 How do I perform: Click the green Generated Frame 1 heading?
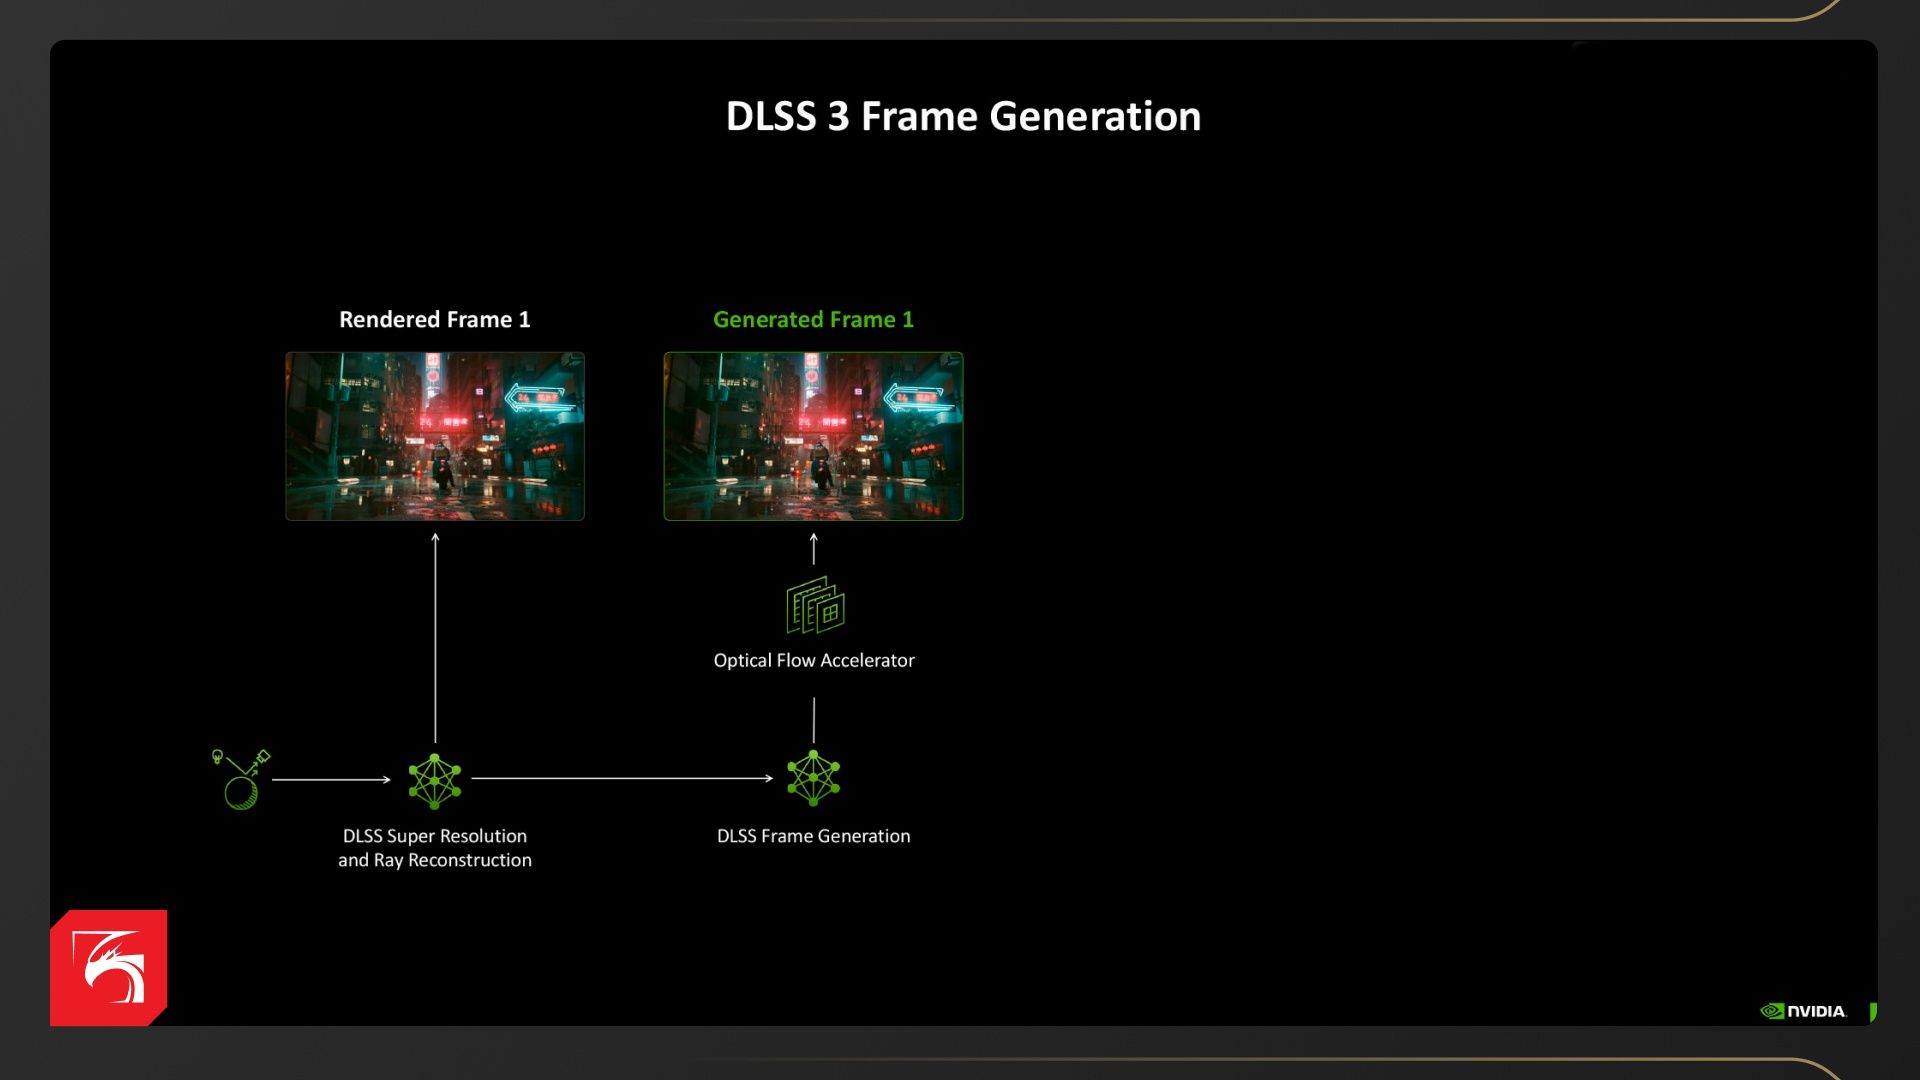(813, 320)
